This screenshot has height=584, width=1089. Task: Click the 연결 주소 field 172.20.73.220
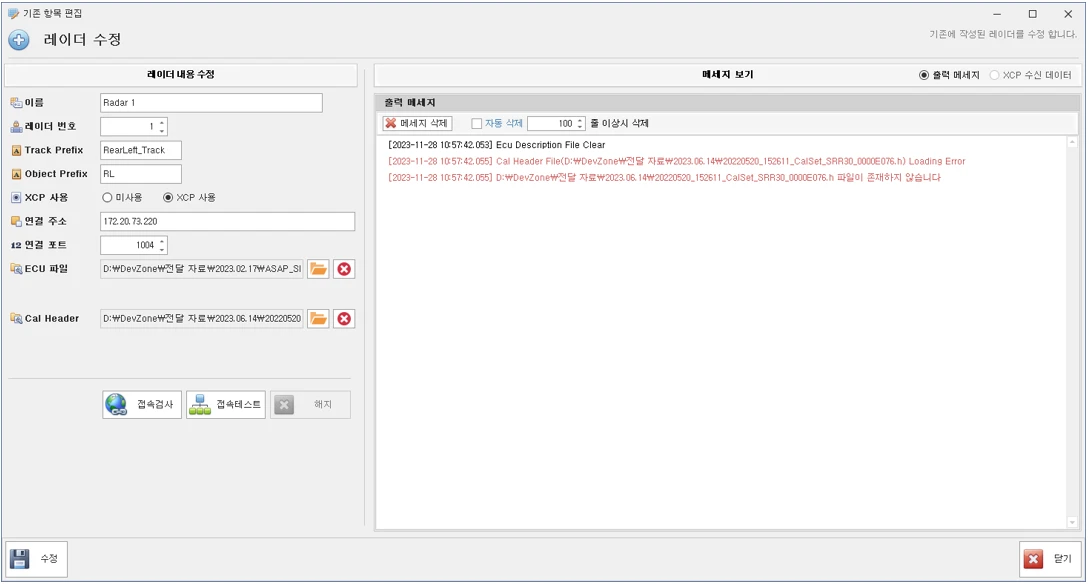227,222
